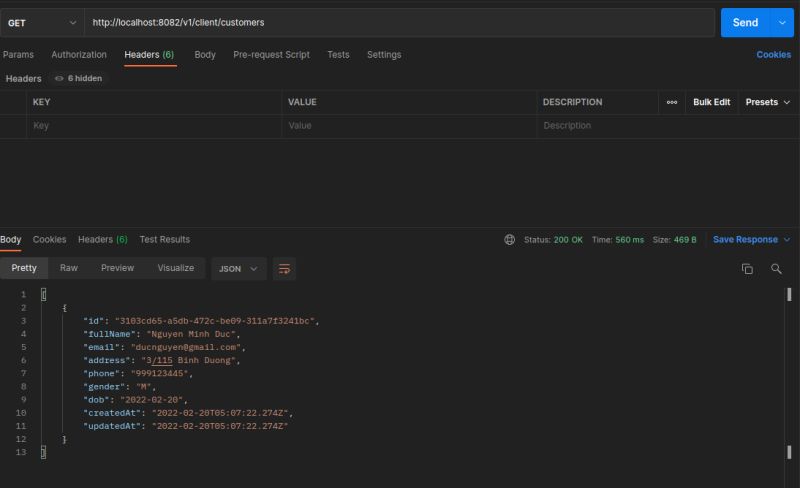Toggle the 6 hidden headers eye button
The image size is (800, 488).
(x=79, y=78)
